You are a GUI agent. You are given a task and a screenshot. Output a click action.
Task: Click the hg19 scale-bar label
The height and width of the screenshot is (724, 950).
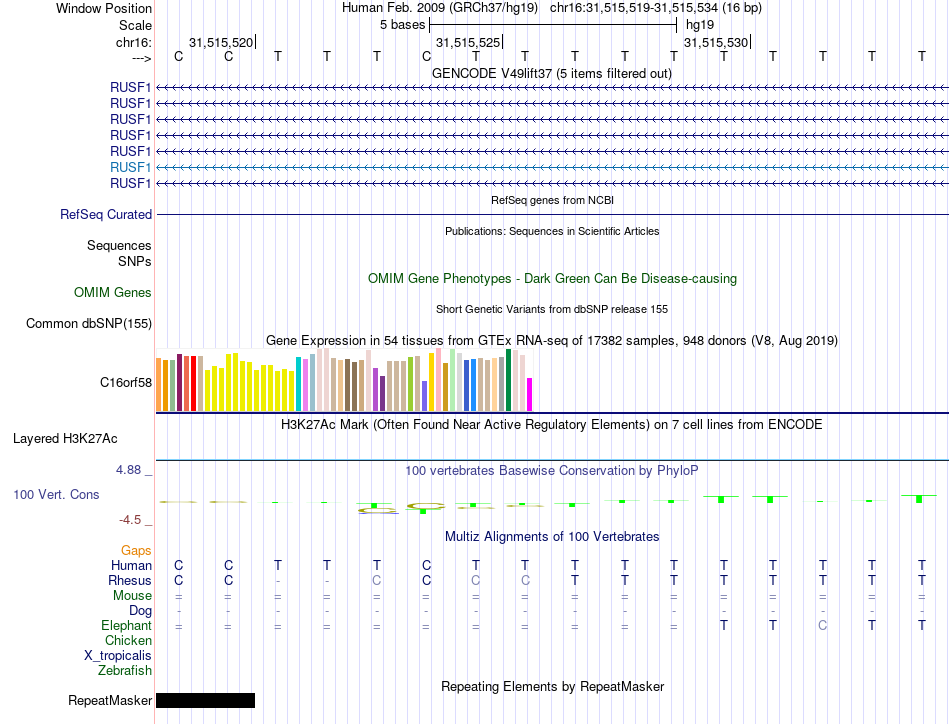pyautogui.click(x=700, y=25)
